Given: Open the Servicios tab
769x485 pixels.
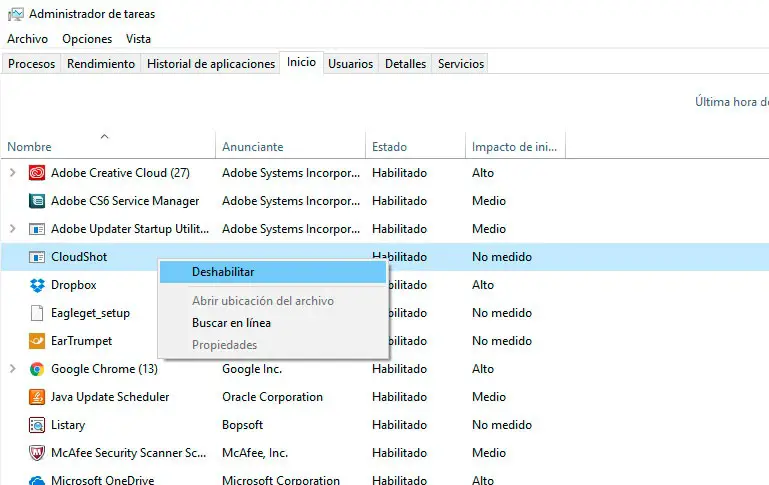Looking at the screenshot, I should coord(461,64).
